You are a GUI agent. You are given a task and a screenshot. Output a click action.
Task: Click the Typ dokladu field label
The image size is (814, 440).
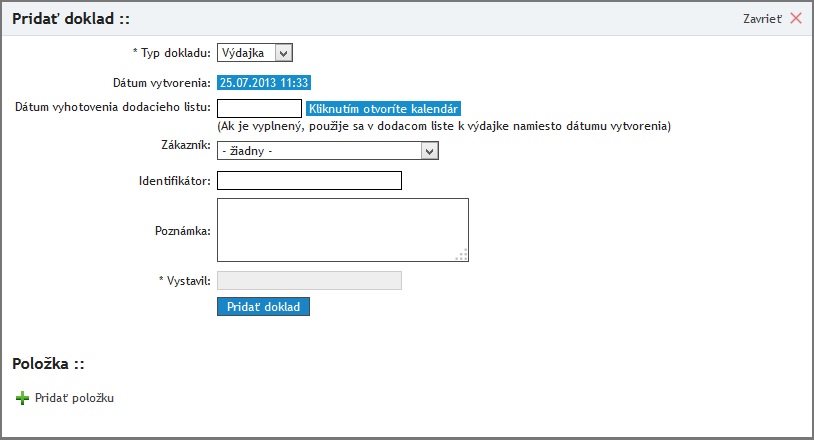(171, 53)
